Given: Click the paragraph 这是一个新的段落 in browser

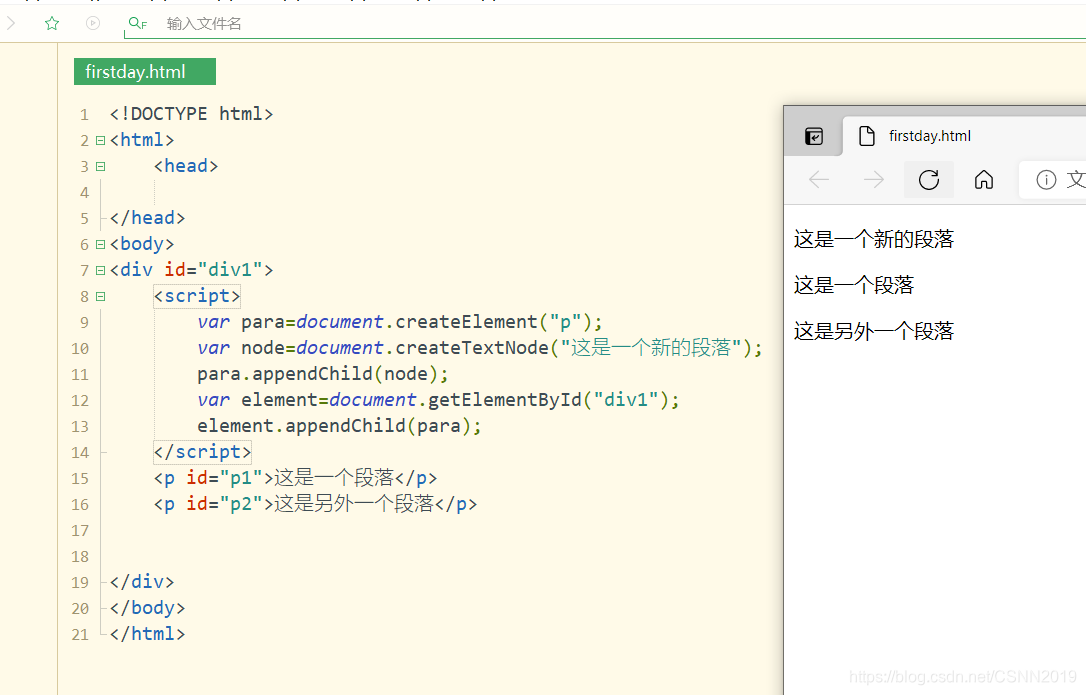Looking at the screenshot, I should tap(874, 240).
